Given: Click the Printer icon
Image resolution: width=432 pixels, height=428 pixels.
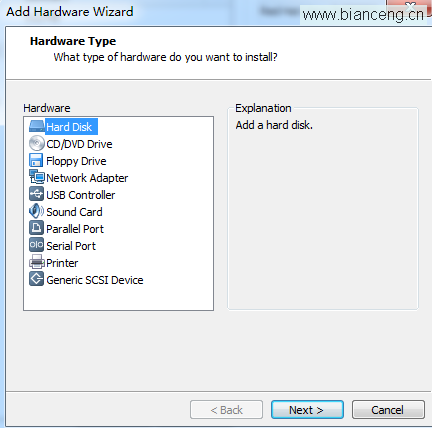Looking at the screenshot, I should pyautogui.click(x=37, y=262).
